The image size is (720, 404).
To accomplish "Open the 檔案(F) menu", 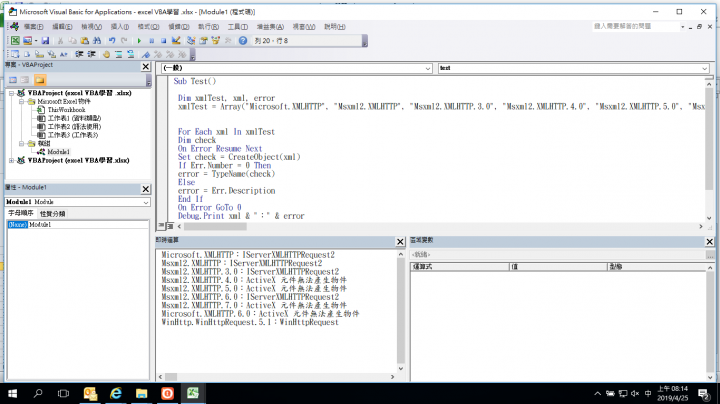I will [33, 27].
